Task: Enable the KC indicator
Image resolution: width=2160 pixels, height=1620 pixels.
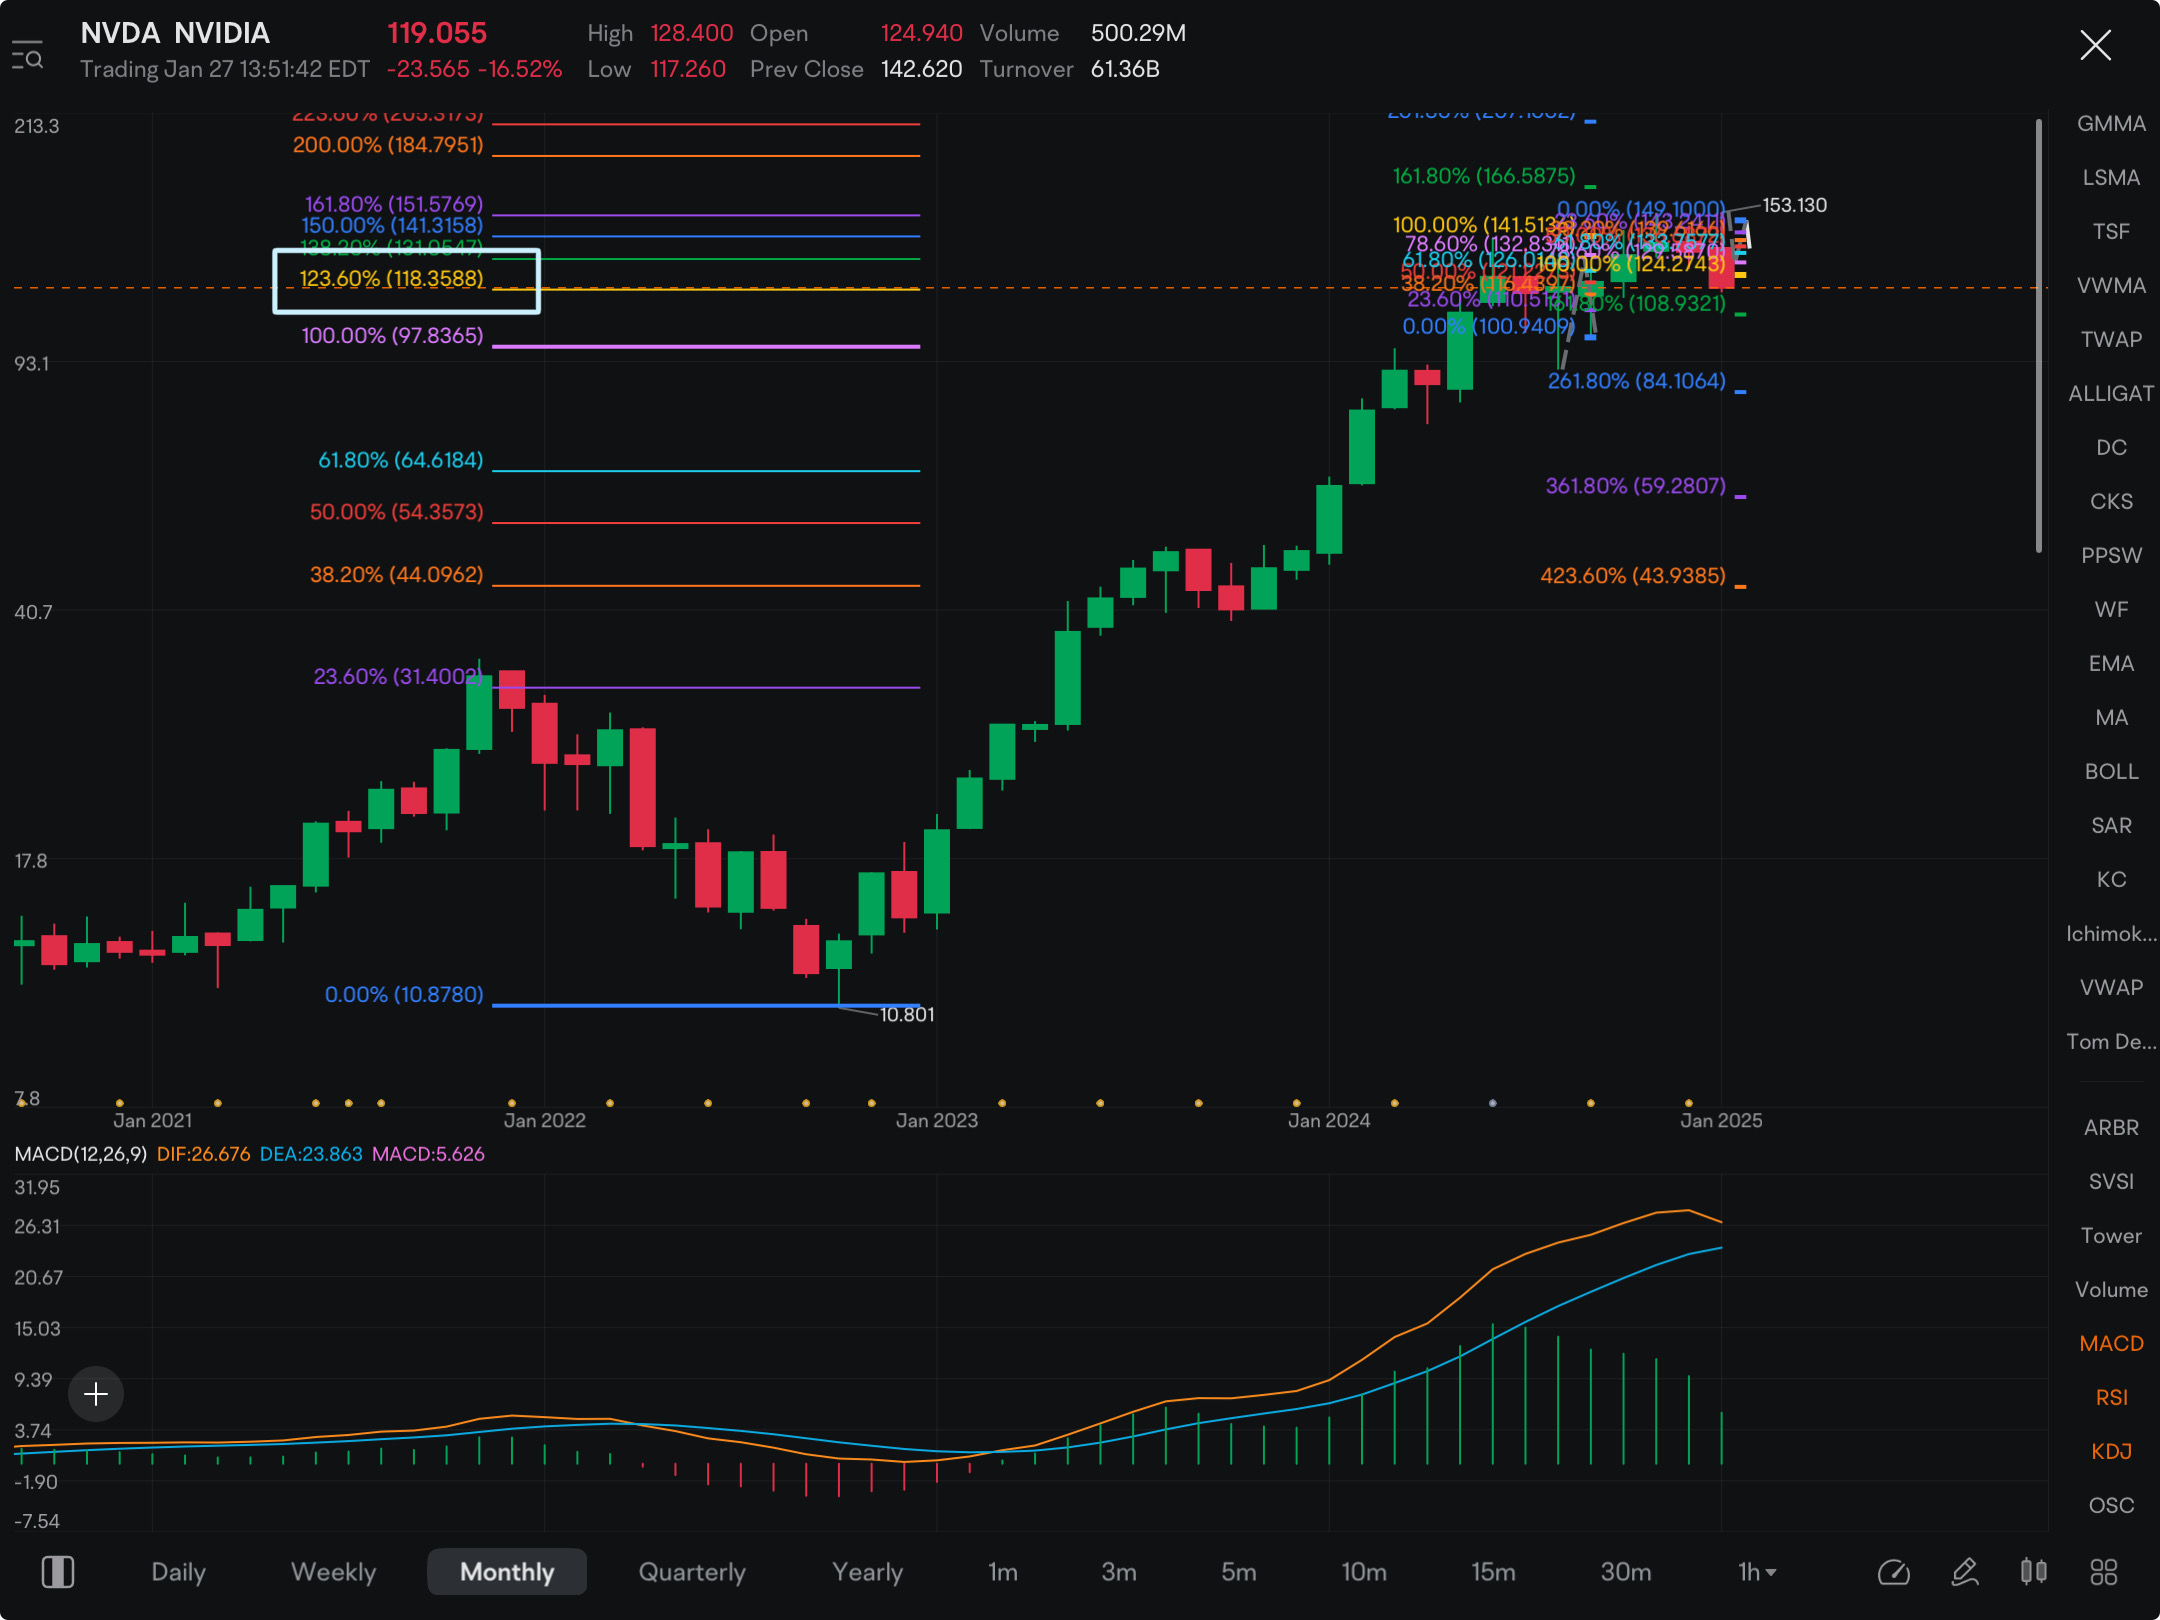Action: [x=2111, y=880]
